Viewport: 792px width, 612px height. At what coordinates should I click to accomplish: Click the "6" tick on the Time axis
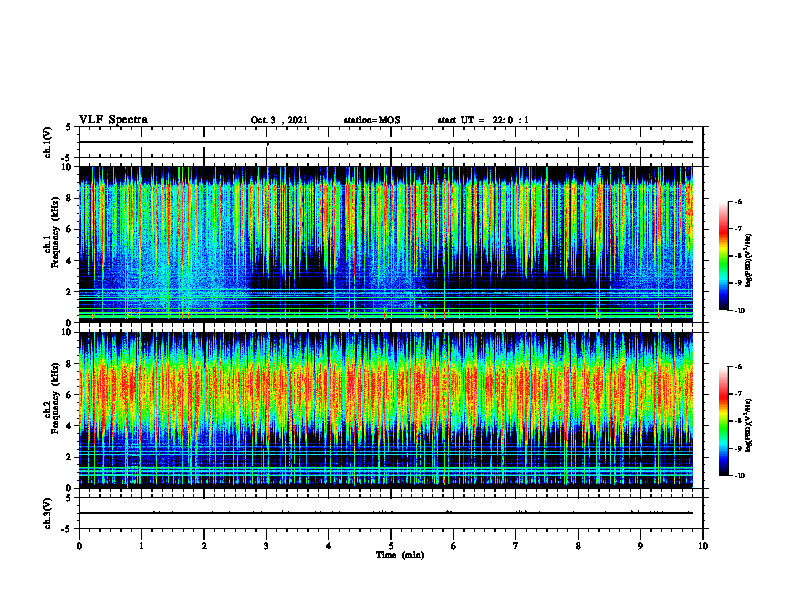click(x=454, y=546)
